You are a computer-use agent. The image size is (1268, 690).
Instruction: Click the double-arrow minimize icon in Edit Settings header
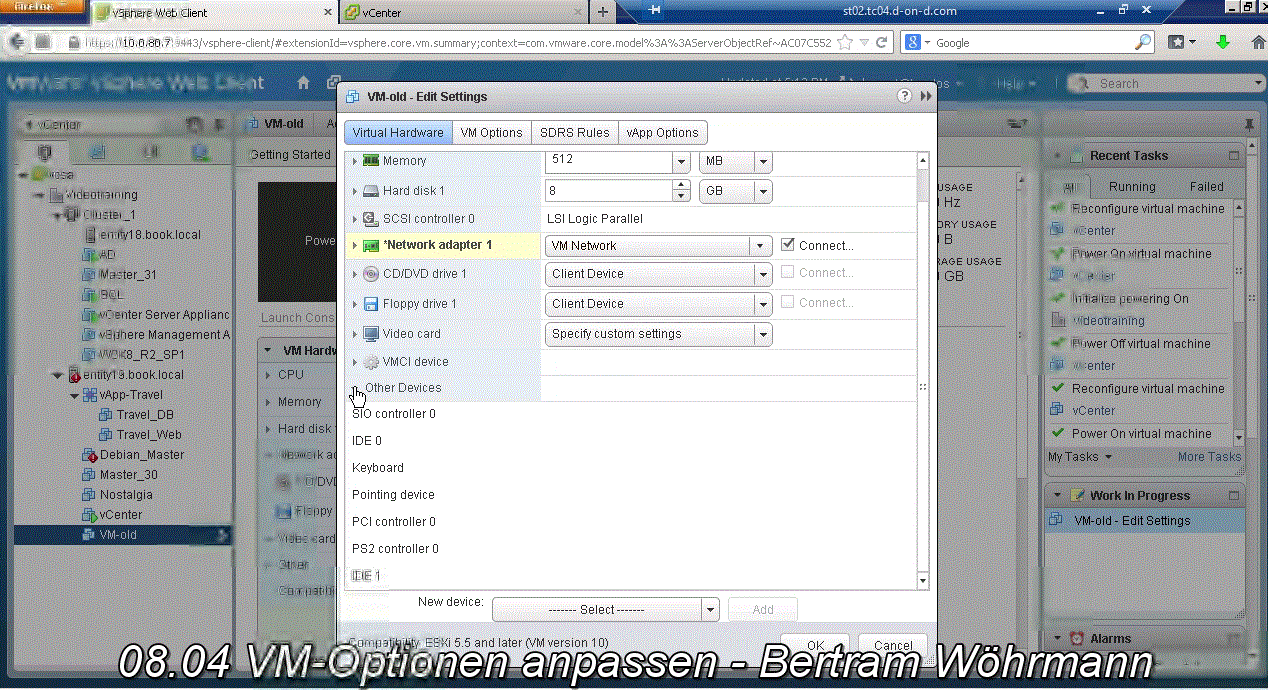[x=926, y=96]
